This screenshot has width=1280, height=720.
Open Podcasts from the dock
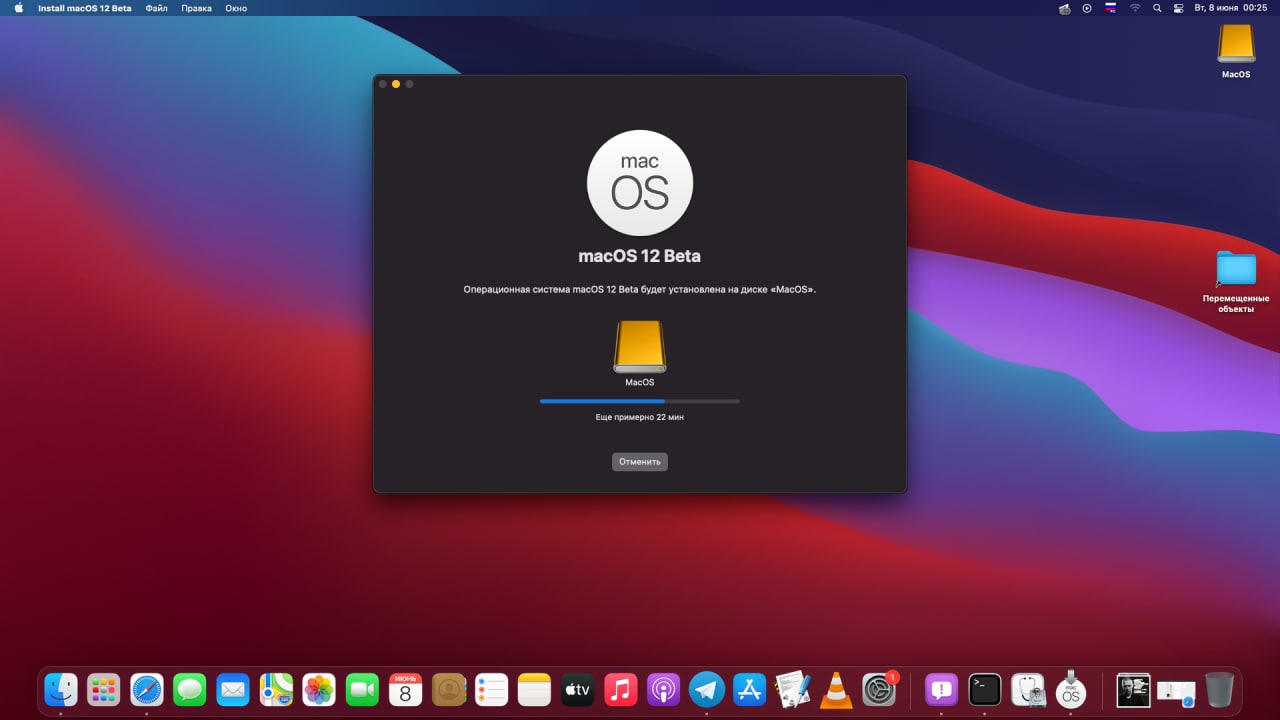coord(664,689)
